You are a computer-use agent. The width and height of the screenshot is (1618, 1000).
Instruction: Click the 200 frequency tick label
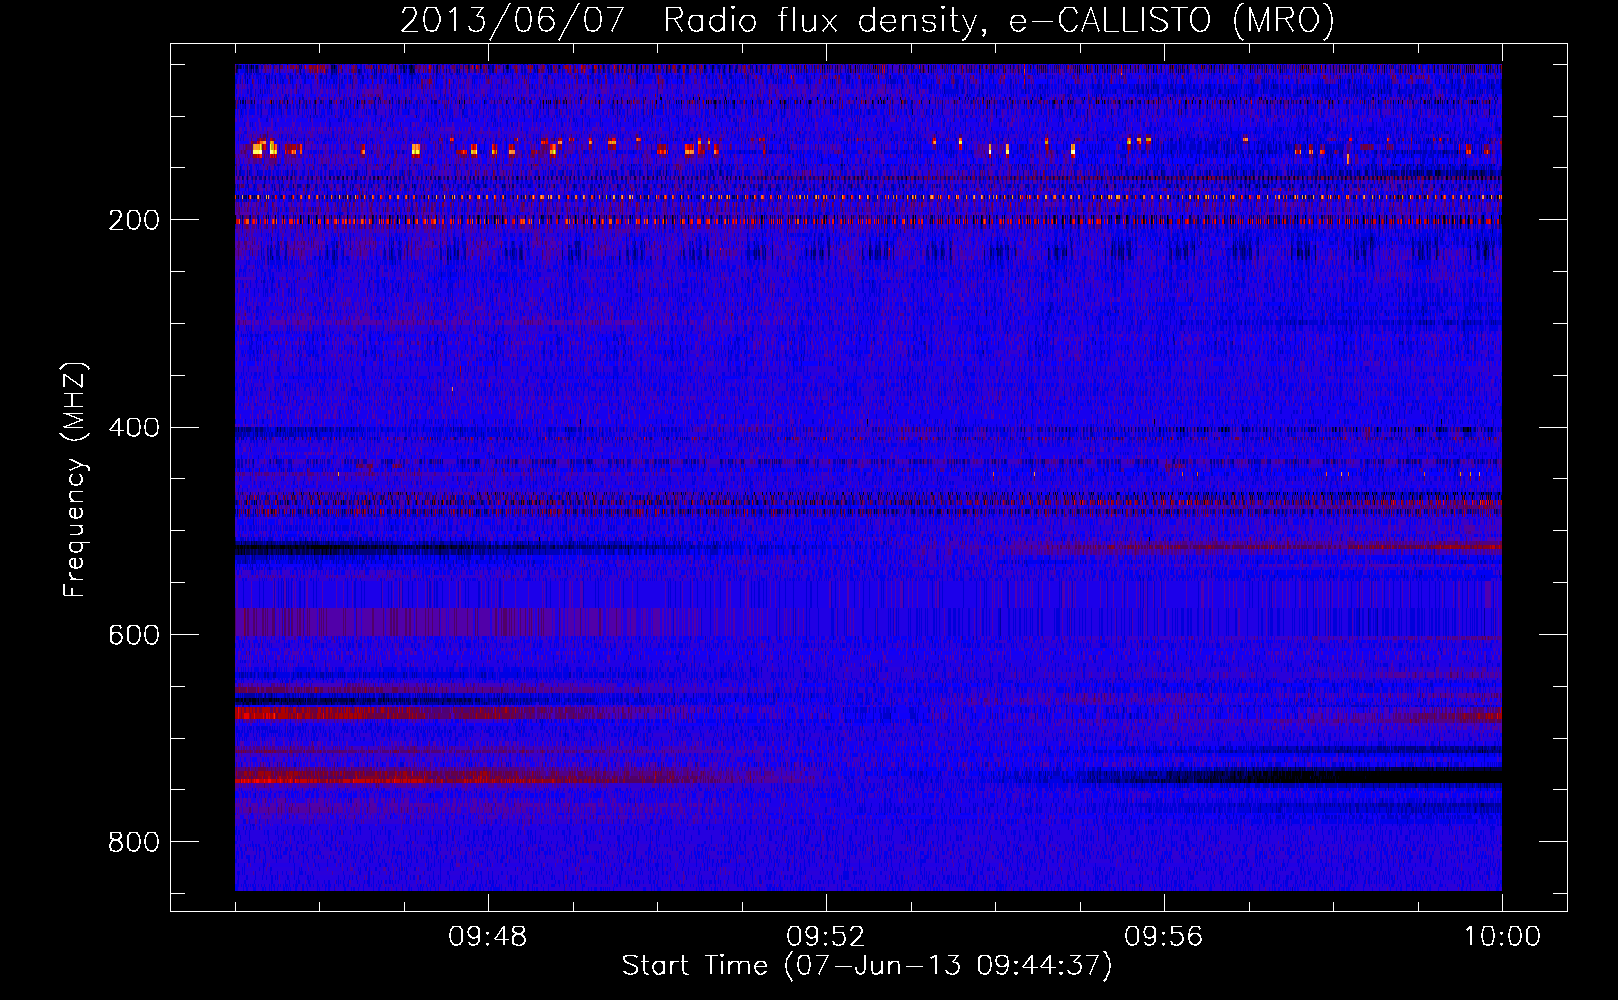click(x=134, y=220)
